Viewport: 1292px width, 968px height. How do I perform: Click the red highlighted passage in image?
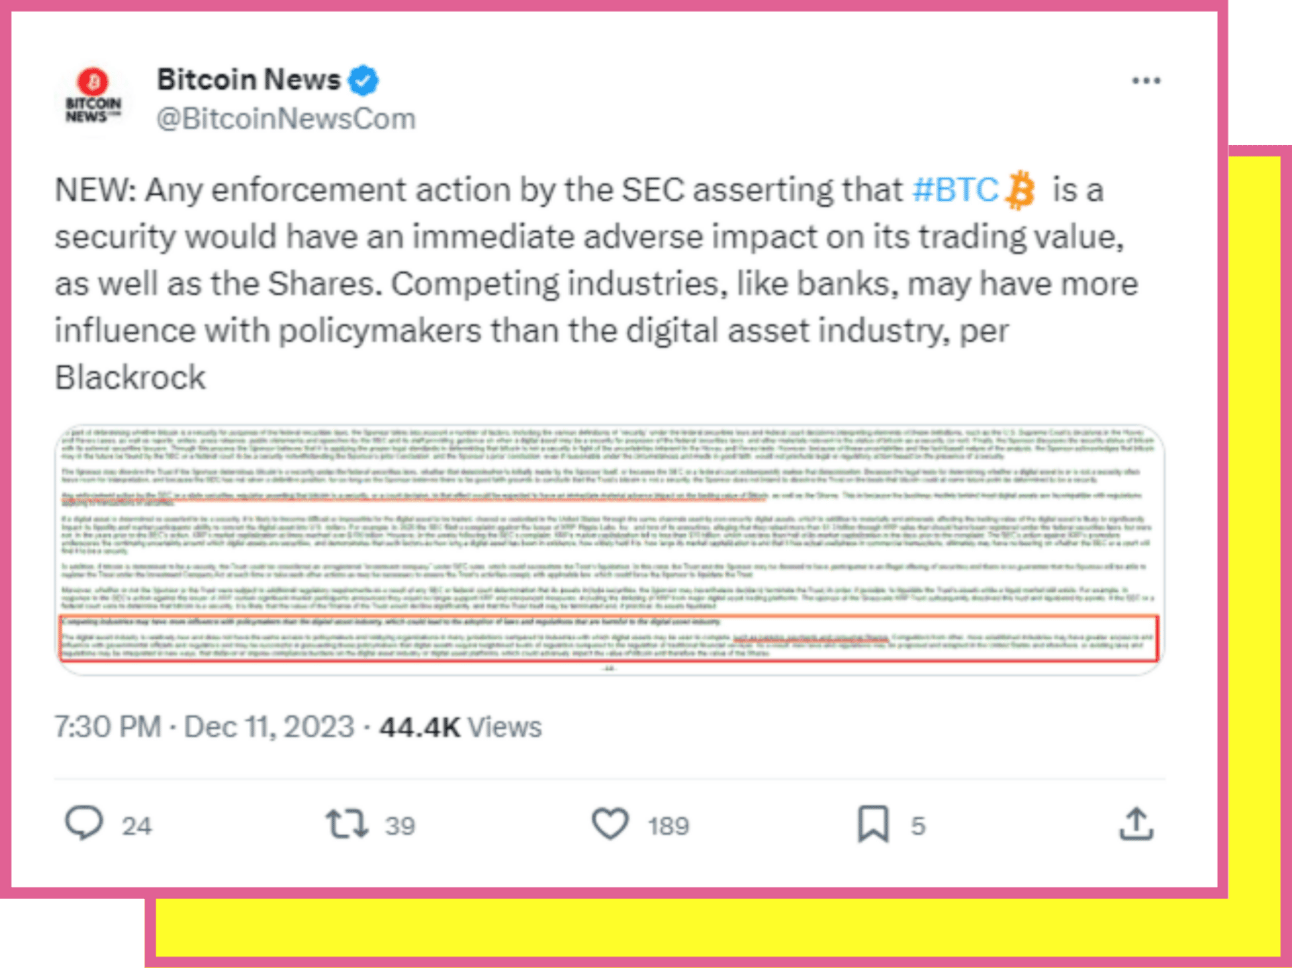[609, 640]
